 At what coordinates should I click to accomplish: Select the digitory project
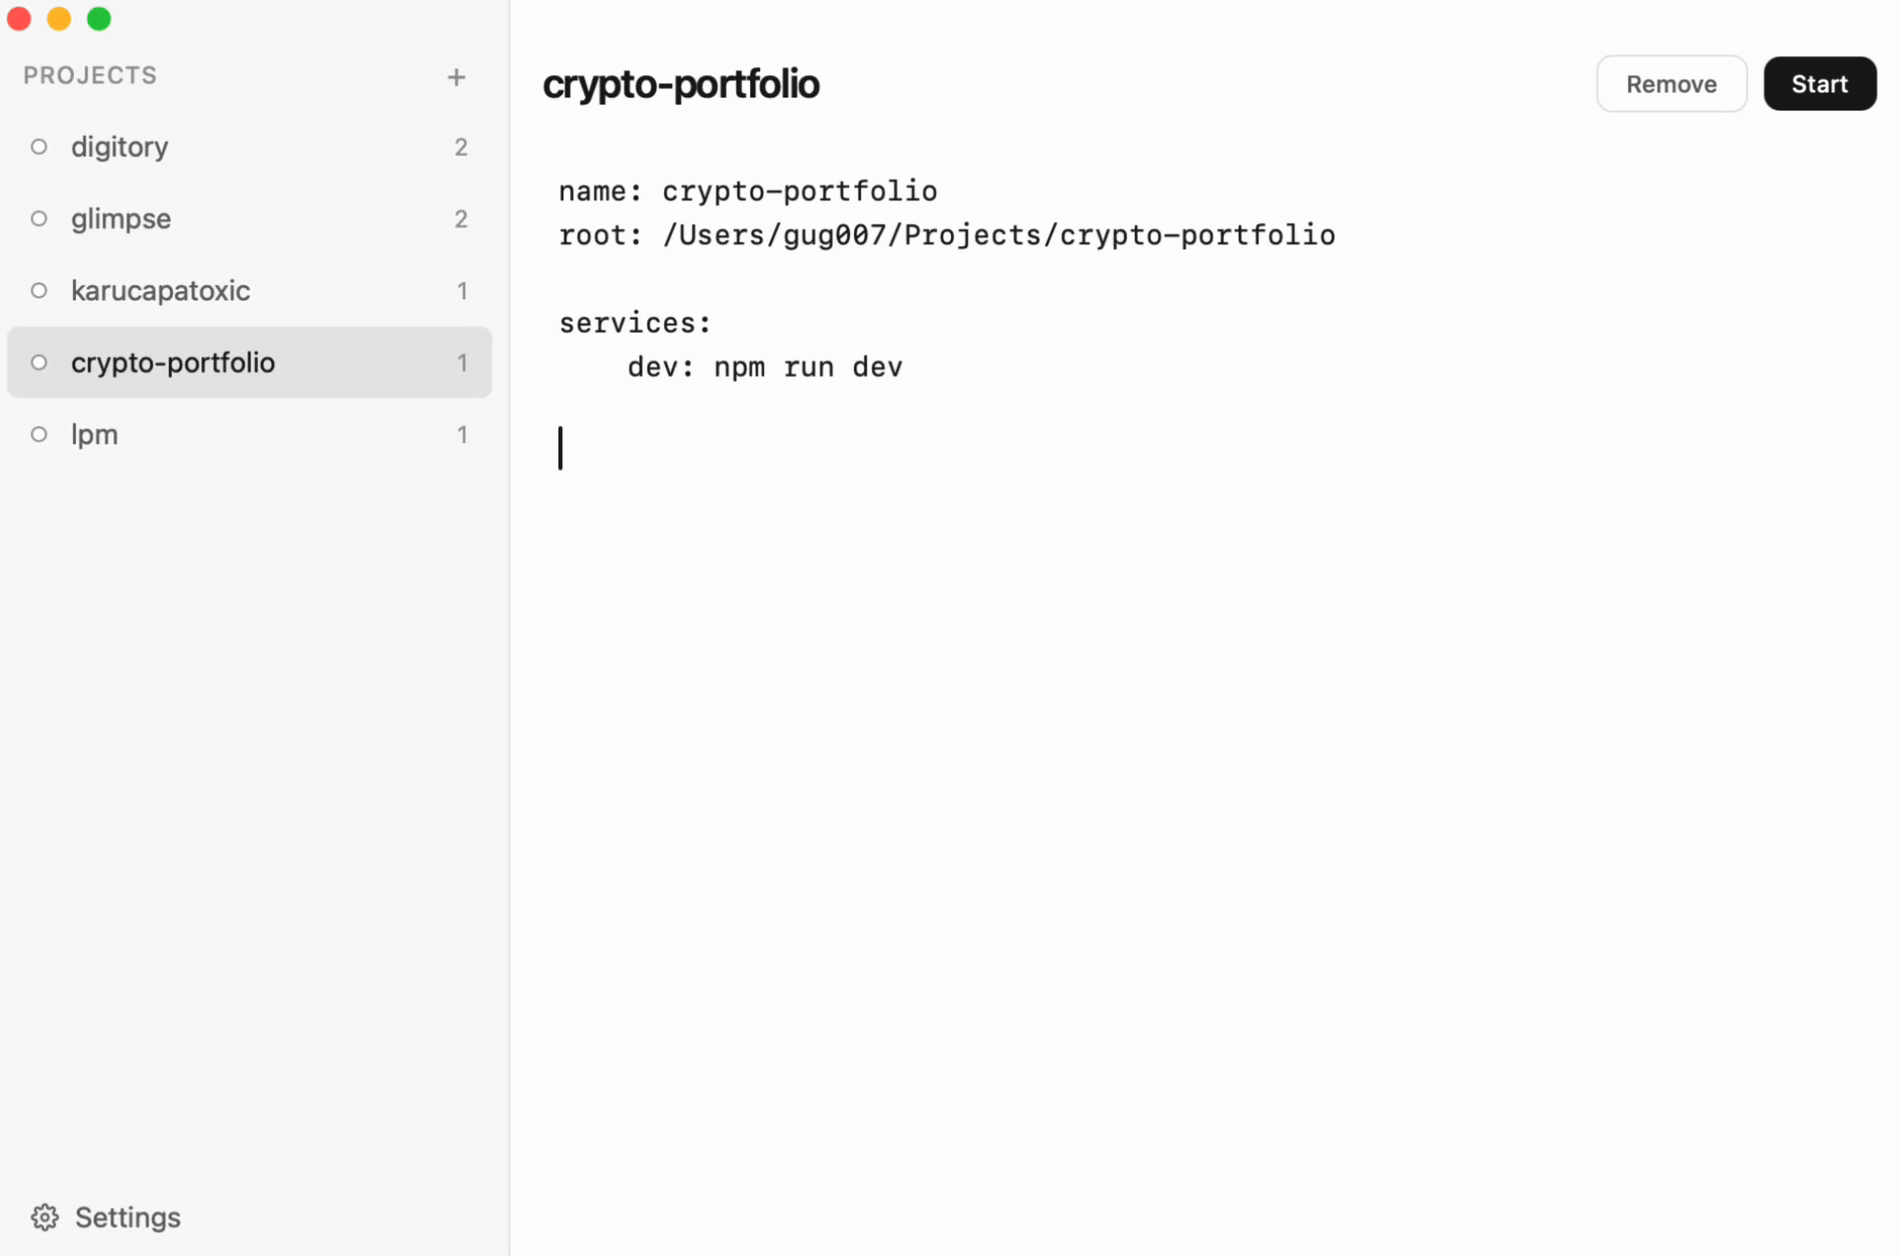point(119,146)
